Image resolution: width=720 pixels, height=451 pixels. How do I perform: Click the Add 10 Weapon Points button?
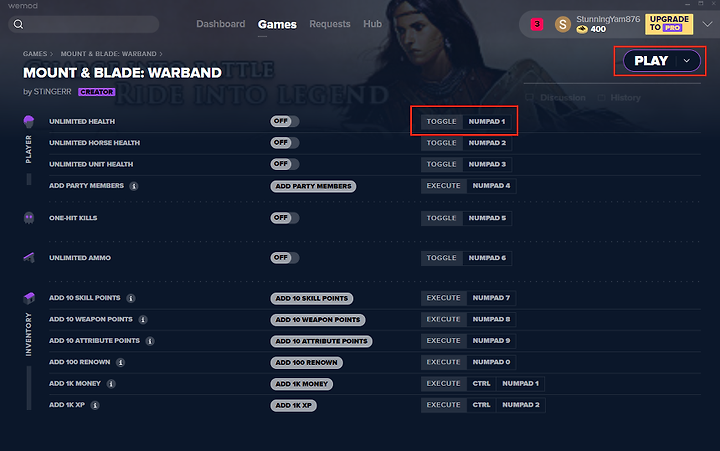click(x=318, y=320)
